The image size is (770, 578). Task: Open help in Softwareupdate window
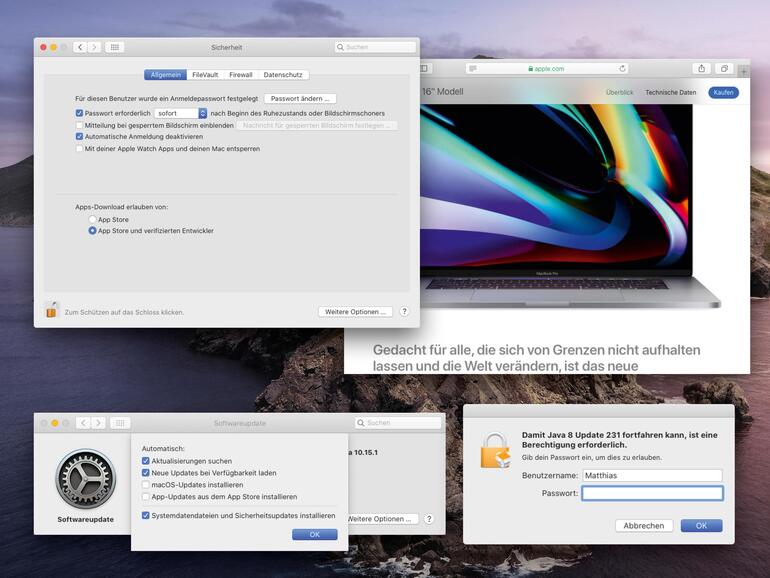click(429, 519)
